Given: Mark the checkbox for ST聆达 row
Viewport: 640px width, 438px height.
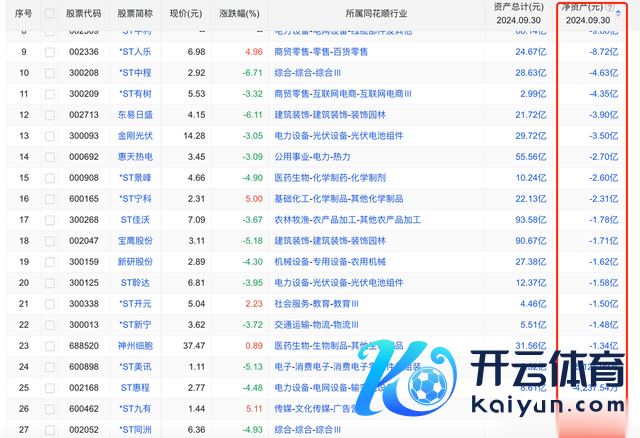Looking at the screenshot, I should tap(50, 282).
